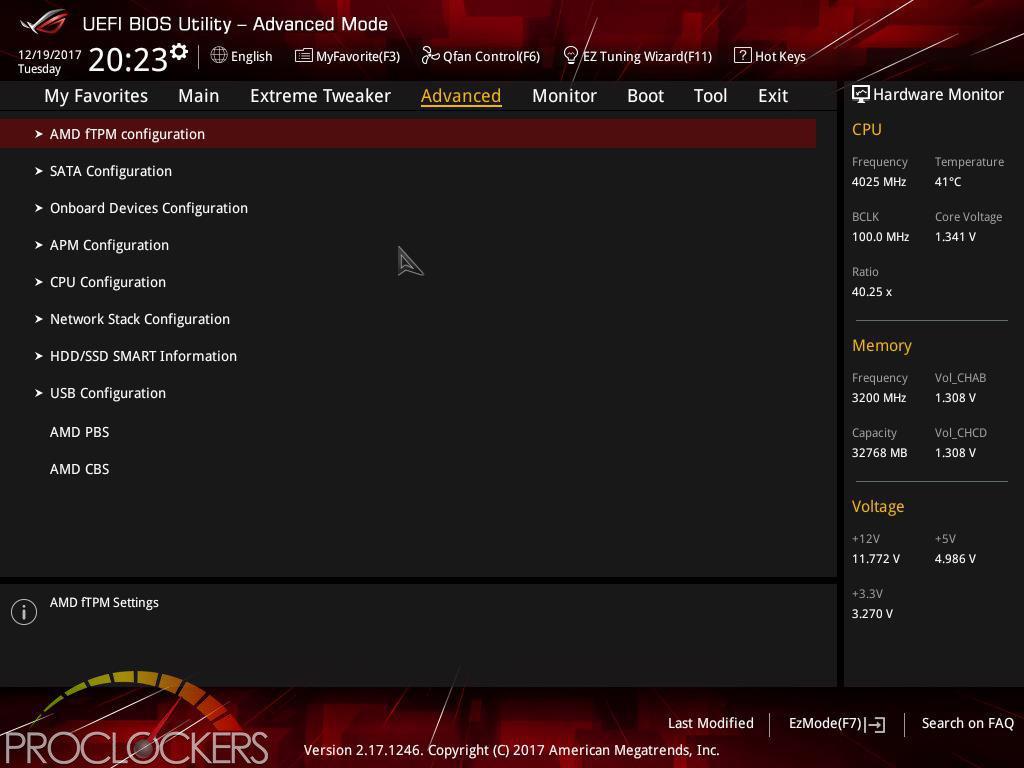The image size is (1024, 768).
Task: Expand HDD/SSD SMART Information arrow
Action: tap(39, 356)
